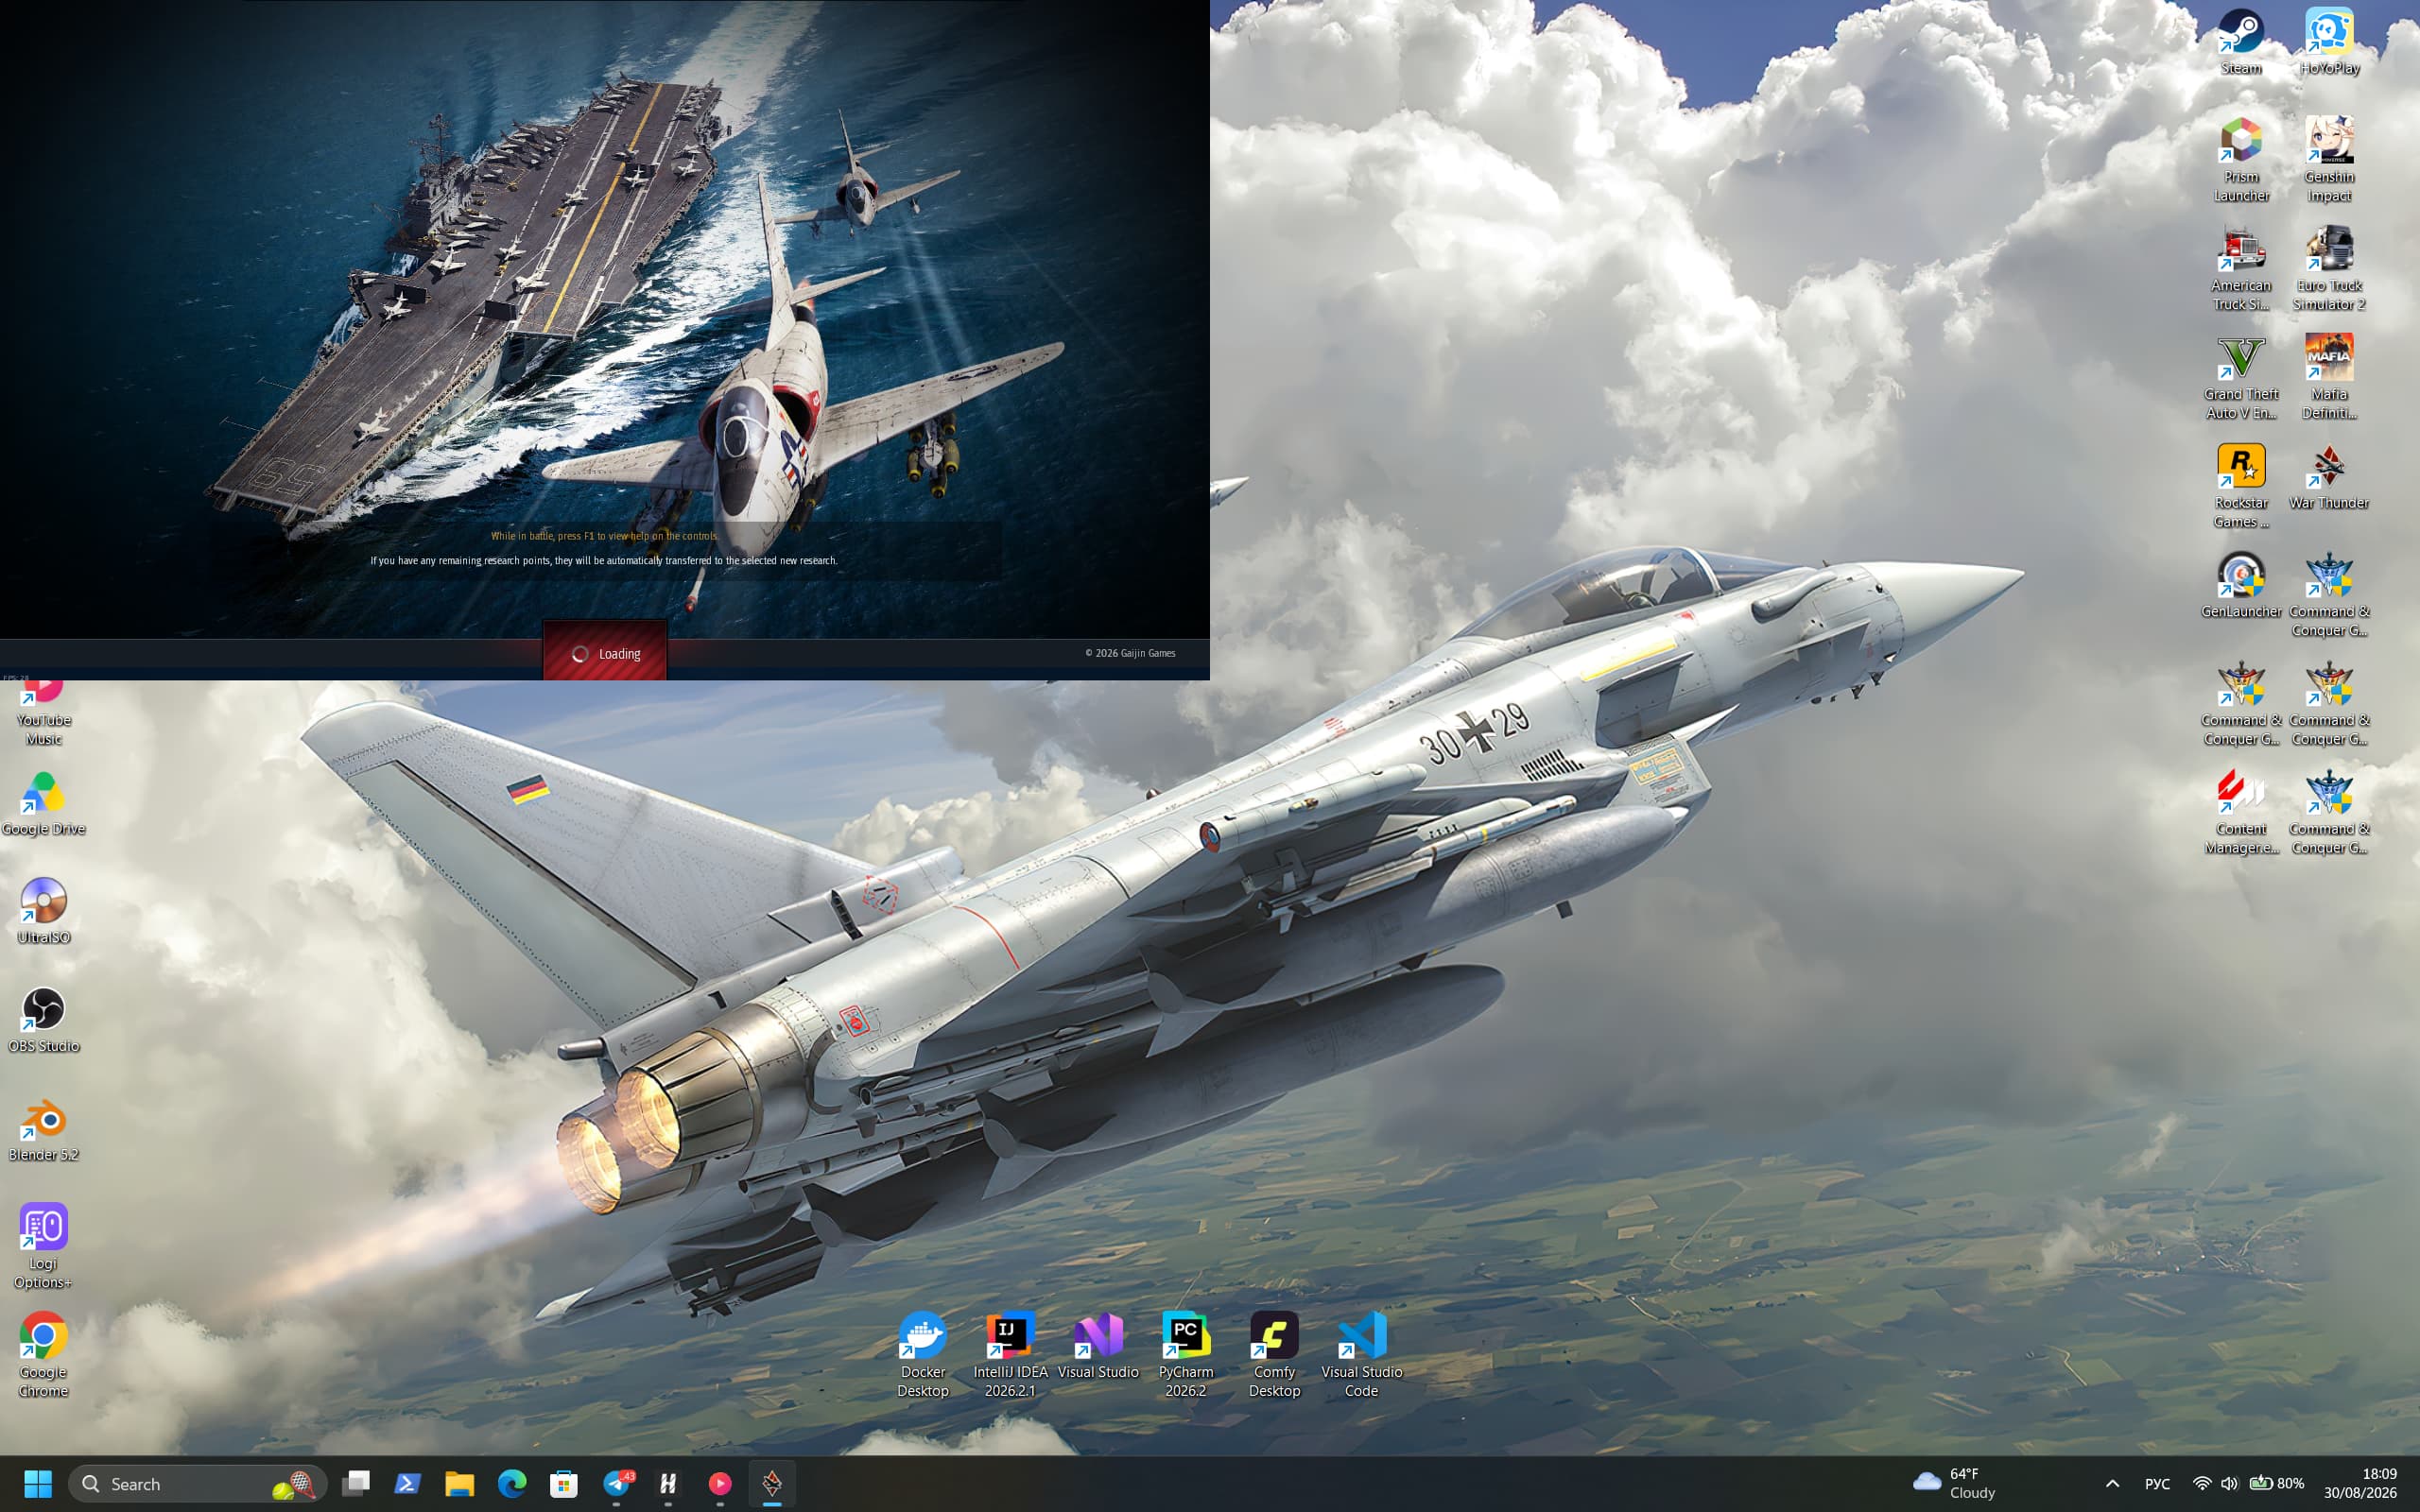Expand the hidden system tray icons chevron
2420x1512 pixels.
(2112, 1483)
